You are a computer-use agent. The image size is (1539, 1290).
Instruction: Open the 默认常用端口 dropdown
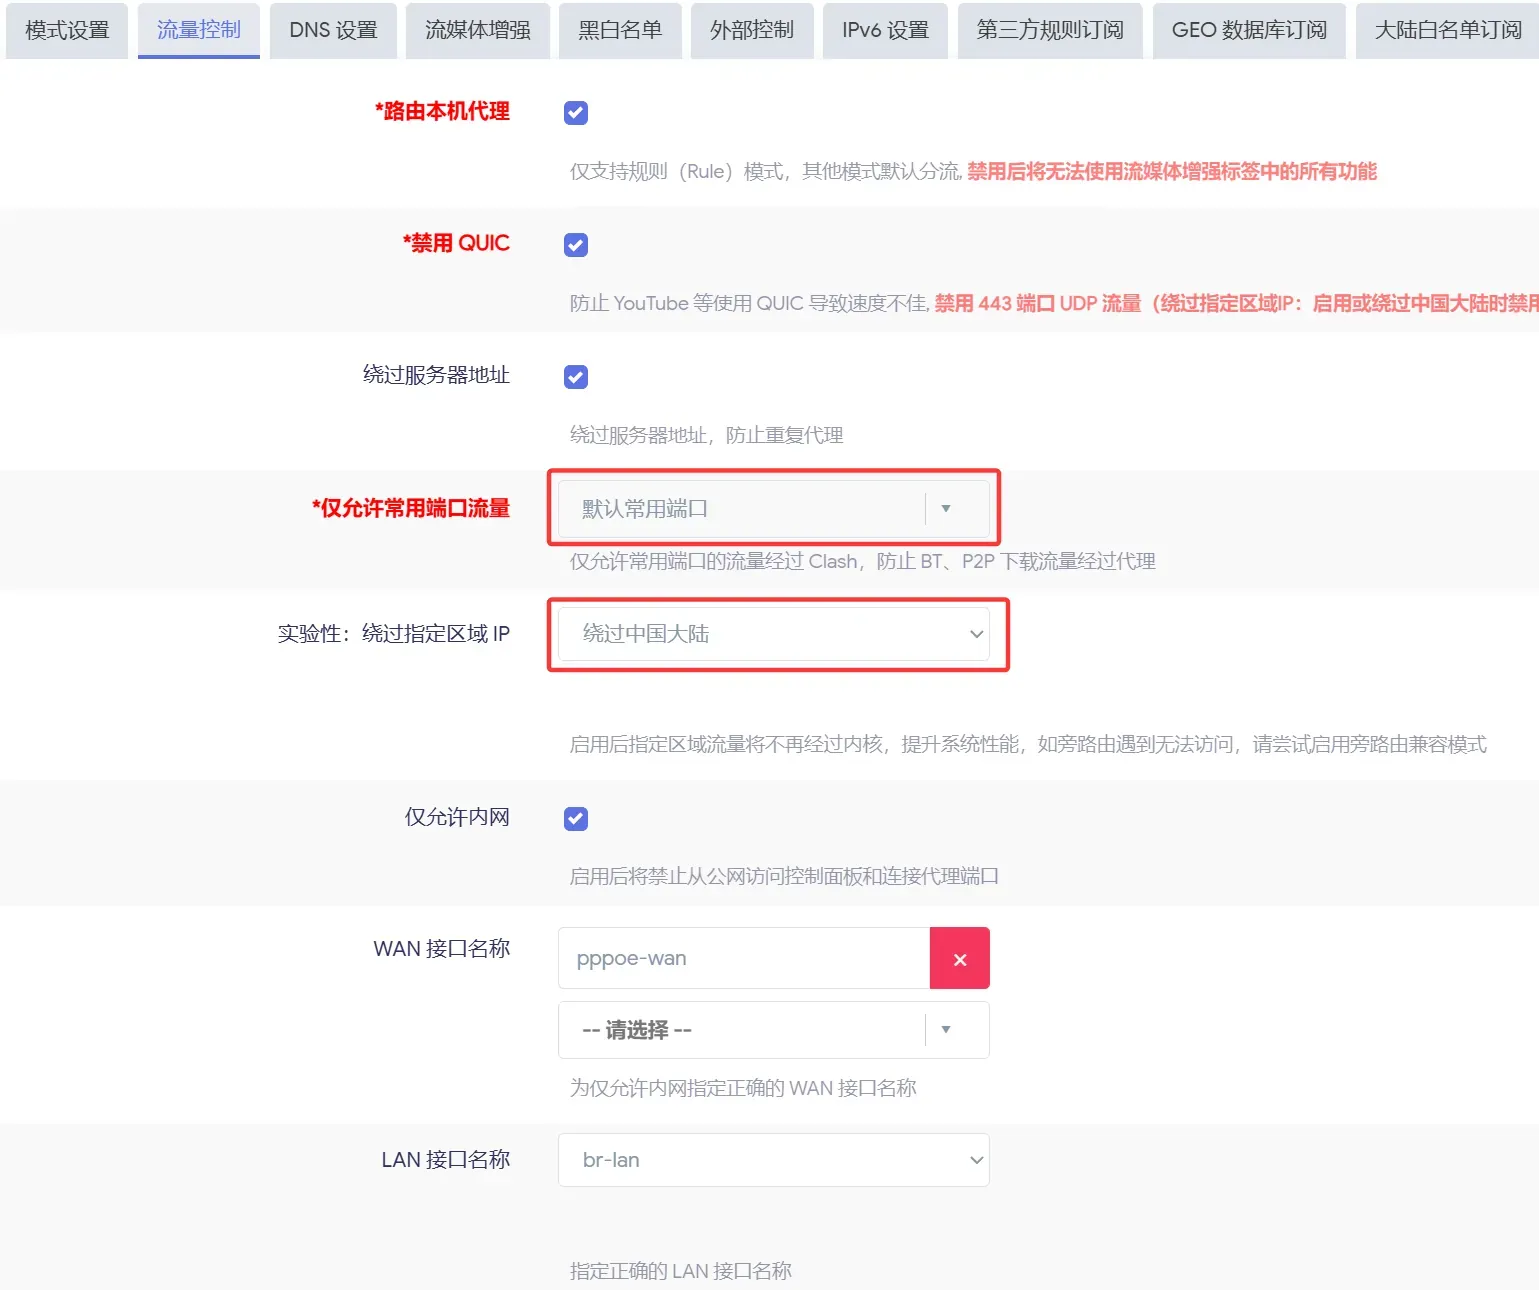pyautogui.click(x=774, y=509)
